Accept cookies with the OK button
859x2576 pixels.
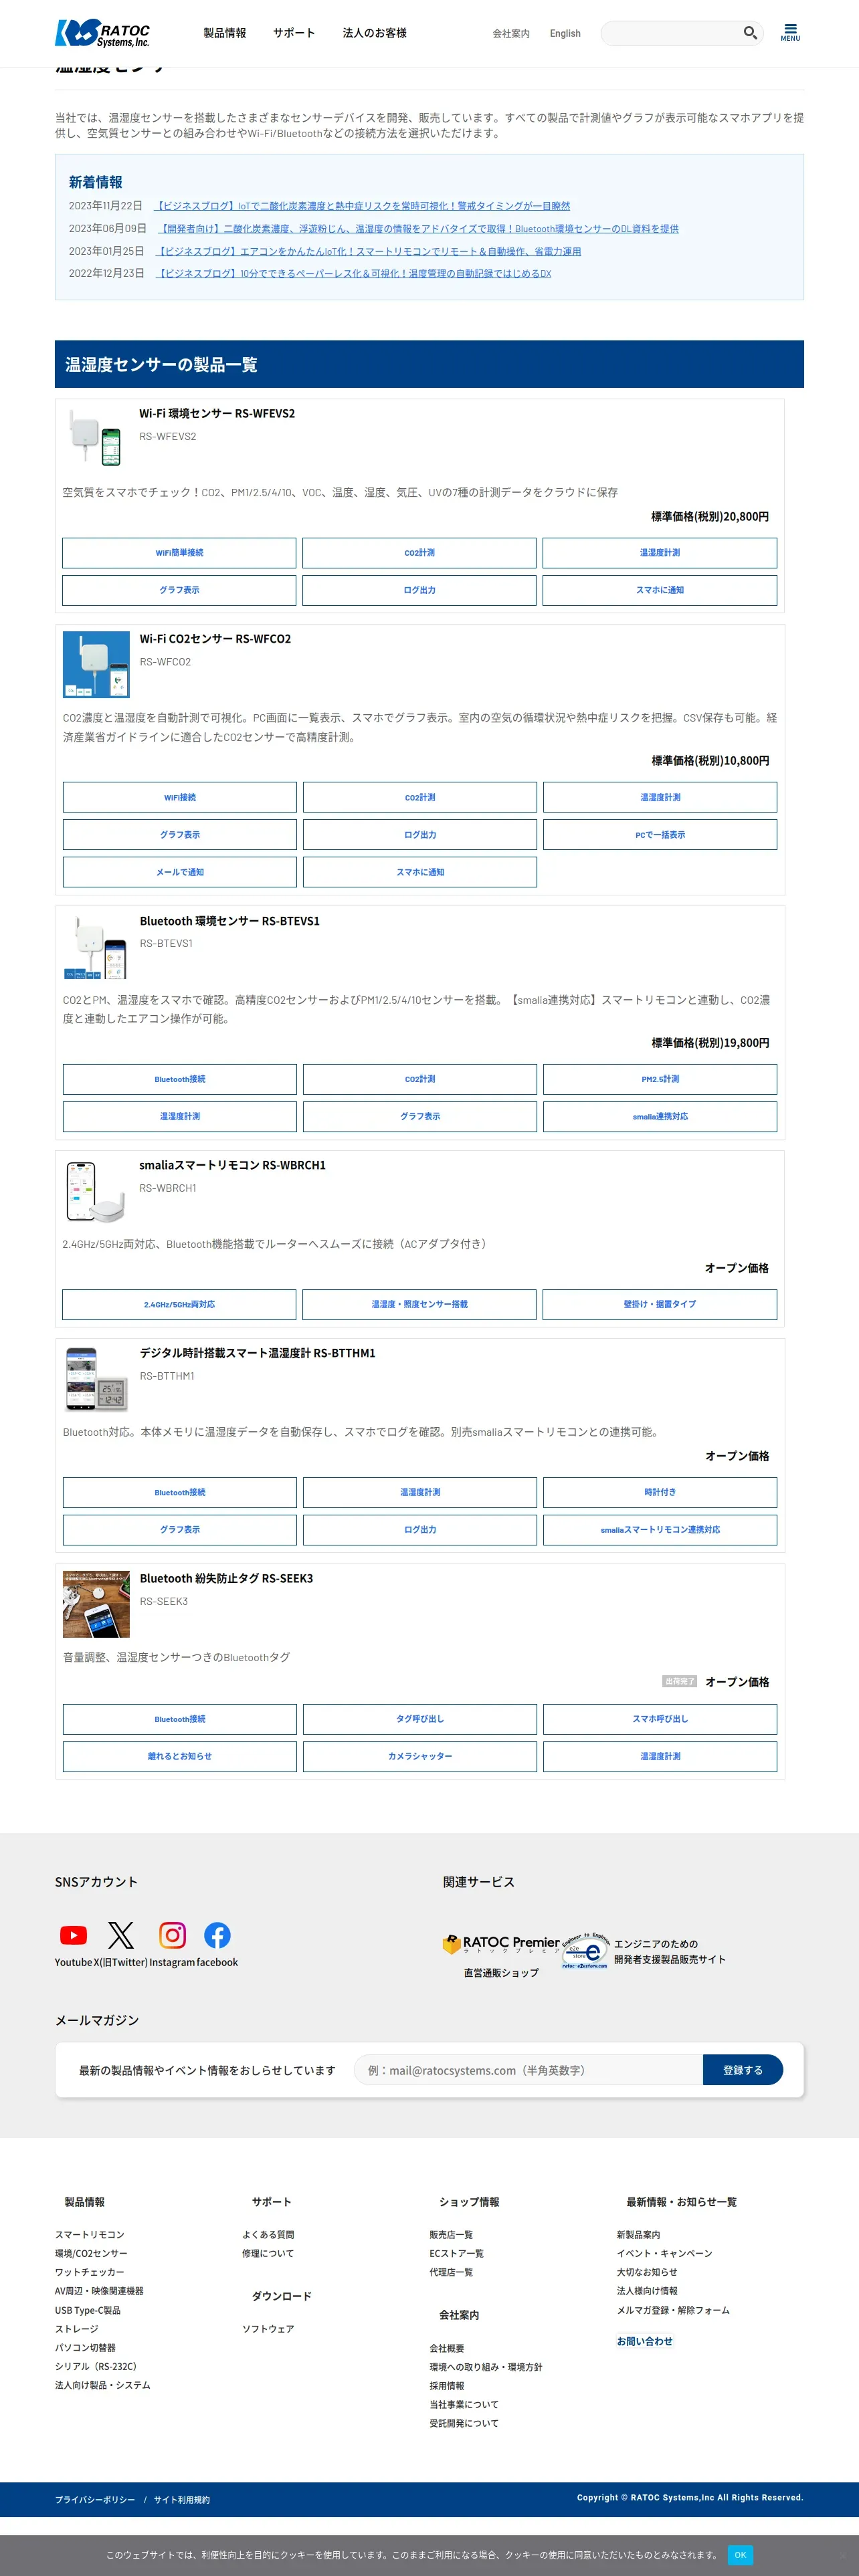coord(740,2555)
